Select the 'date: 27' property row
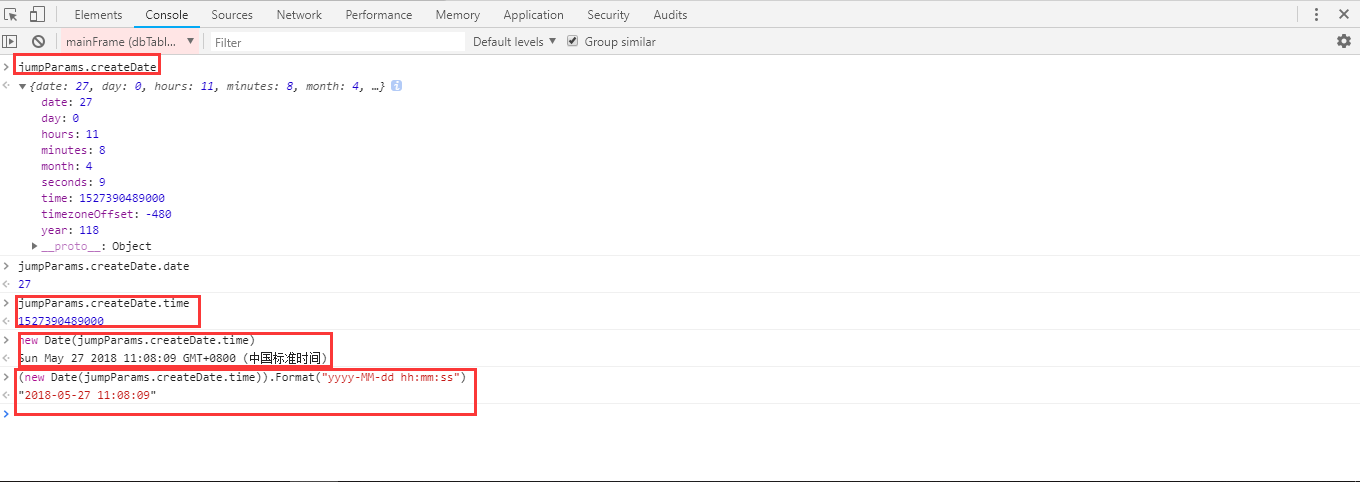The height and width of the screenshot is (482, 1360). [67, 102]
